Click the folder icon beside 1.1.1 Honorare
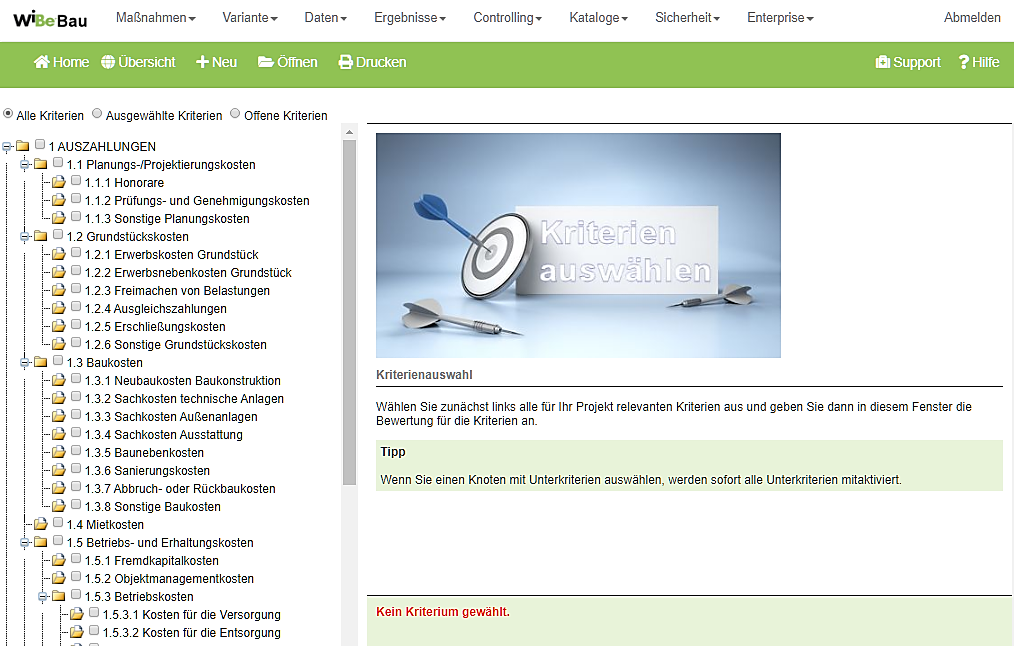 [x=59, y=183]
